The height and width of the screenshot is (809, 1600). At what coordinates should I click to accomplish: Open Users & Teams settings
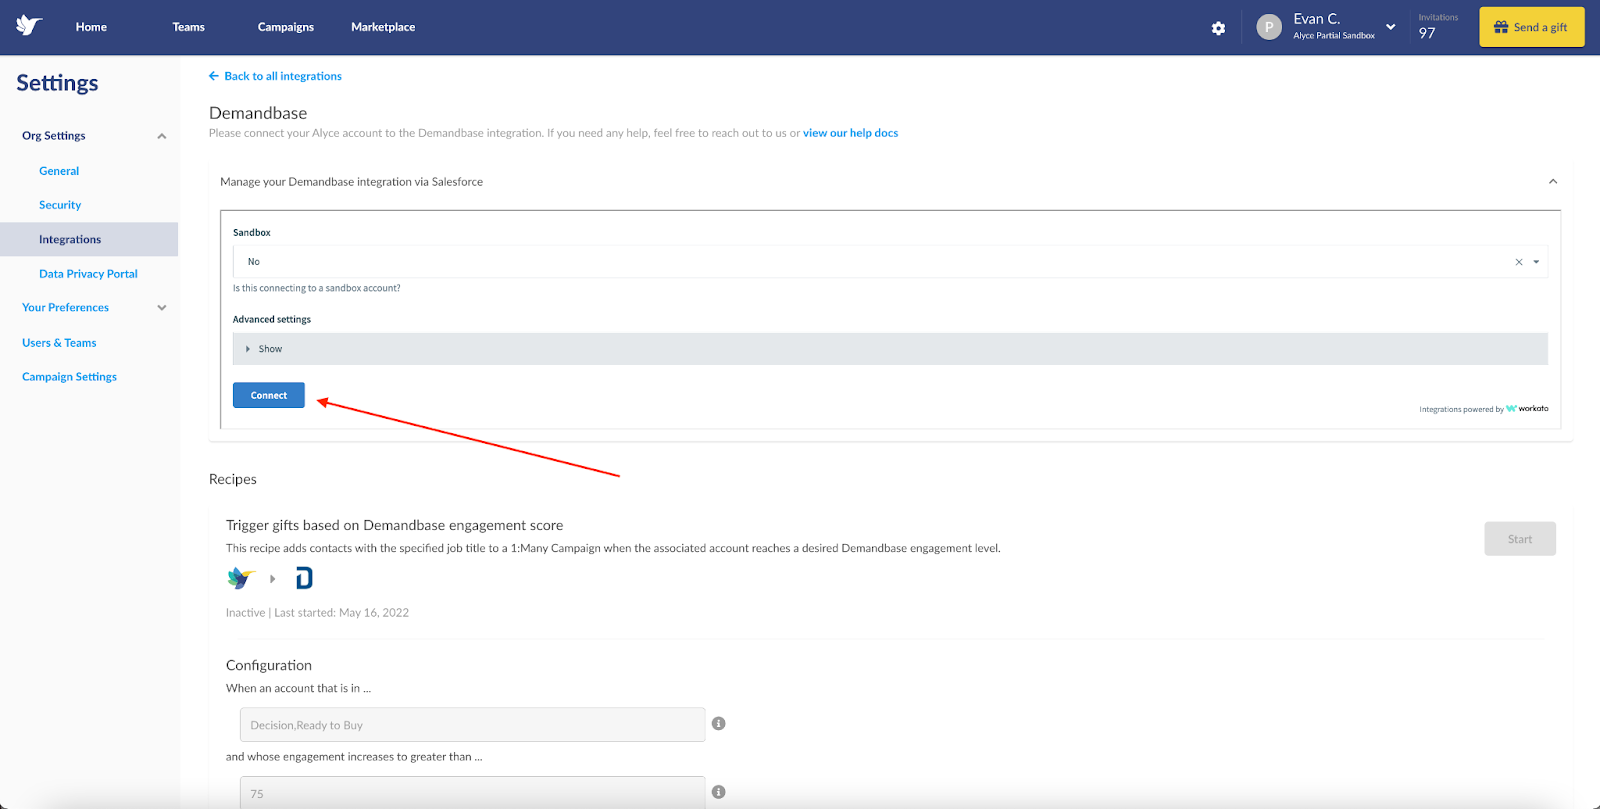tap(59, 343)
